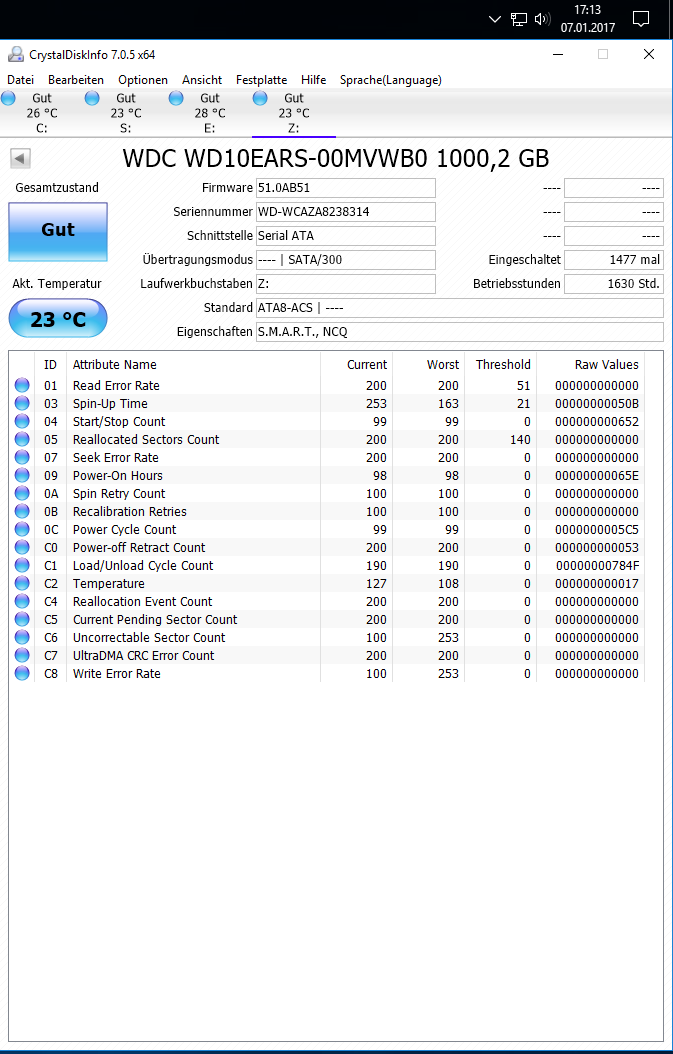Screen dimensions: 673x1054
Task: Click the Threshold column header
Action: (x=504, y=364)
